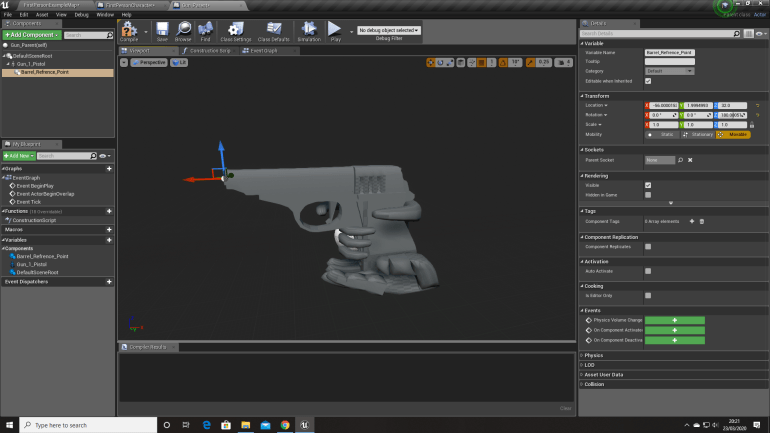Add a new function with plus icon

(x=109, y=211)
